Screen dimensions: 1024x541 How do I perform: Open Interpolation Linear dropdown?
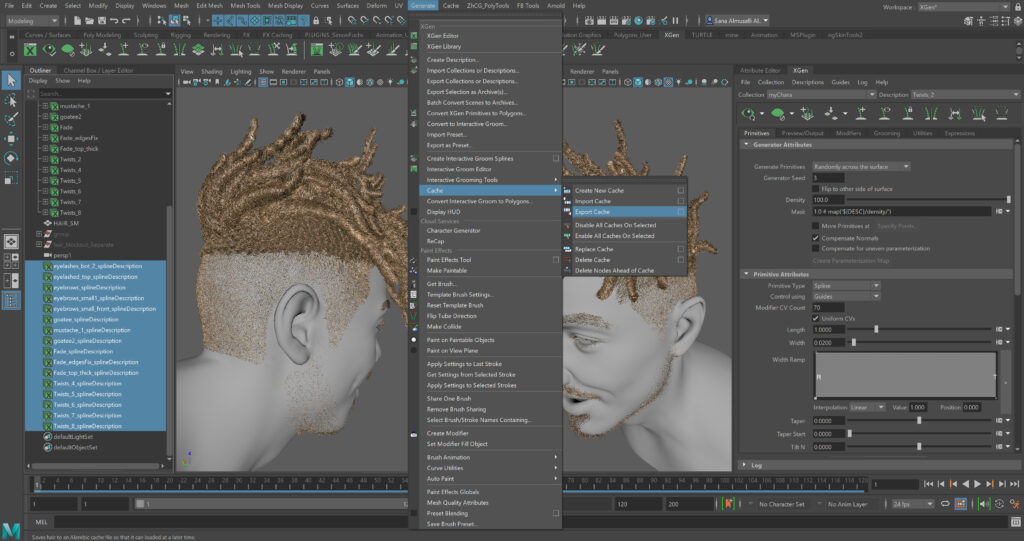click(867, 407)
